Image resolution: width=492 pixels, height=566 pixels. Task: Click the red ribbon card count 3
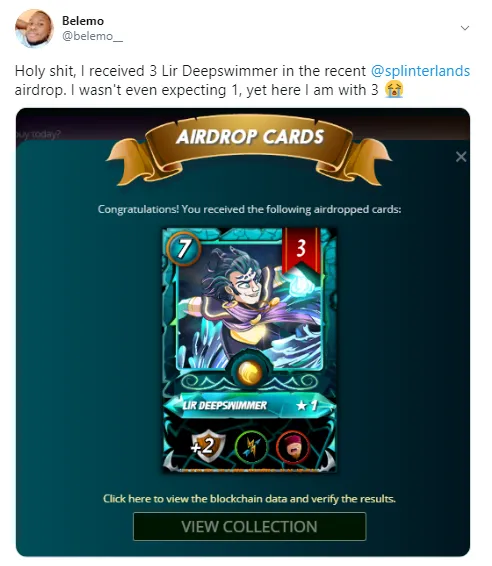[x=301, y=249]
